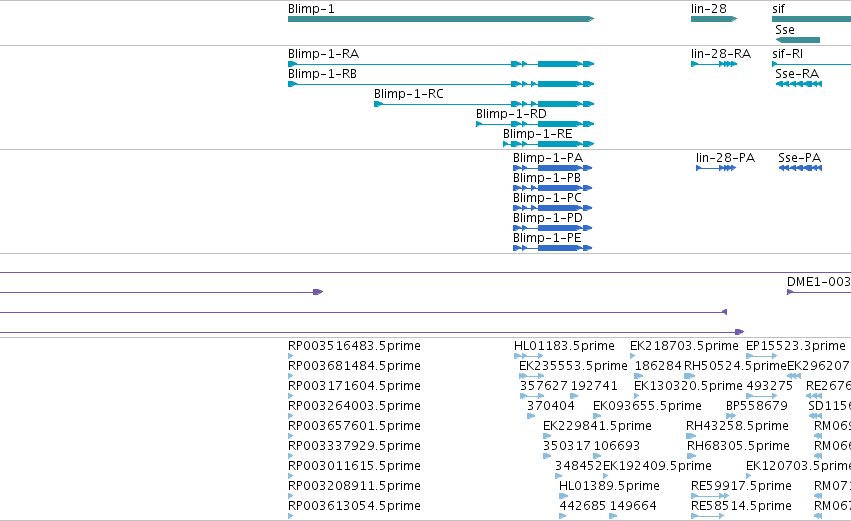Image resolution: width=851 pixels, height=521 pixels.
Task: Open the Blimp-1-RC transcript
Action: tap(484, 104)
